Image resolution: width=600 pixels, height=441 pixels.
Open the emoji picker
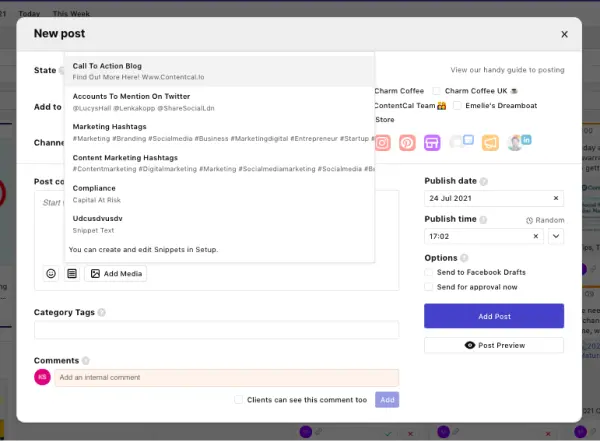click(51, 273)
